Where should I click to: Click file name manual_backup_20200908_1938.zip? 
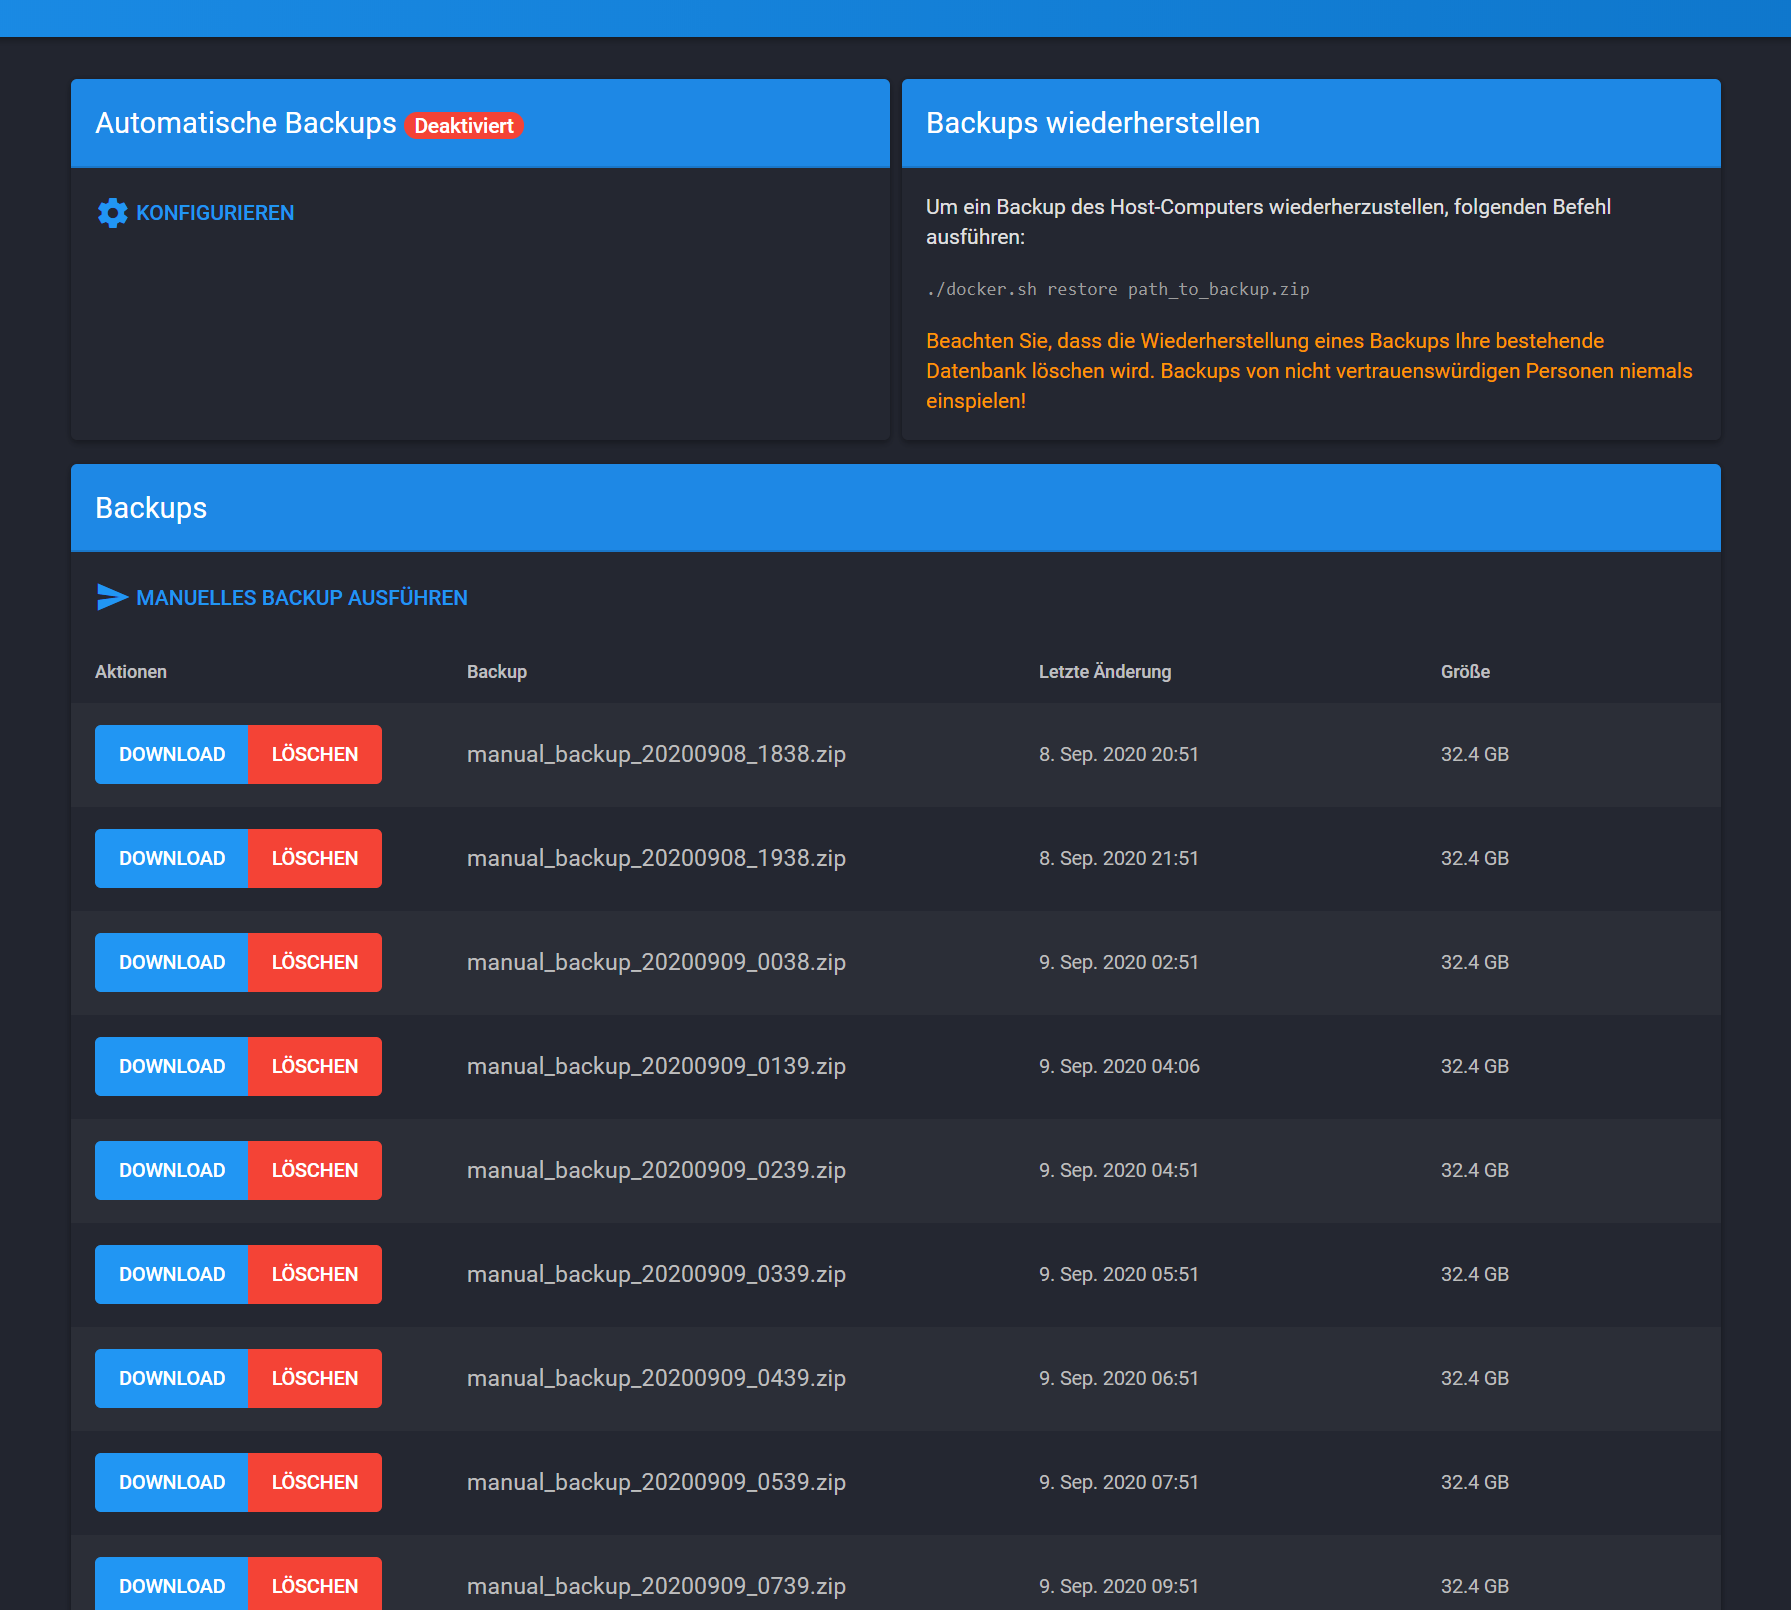point(656,858)
